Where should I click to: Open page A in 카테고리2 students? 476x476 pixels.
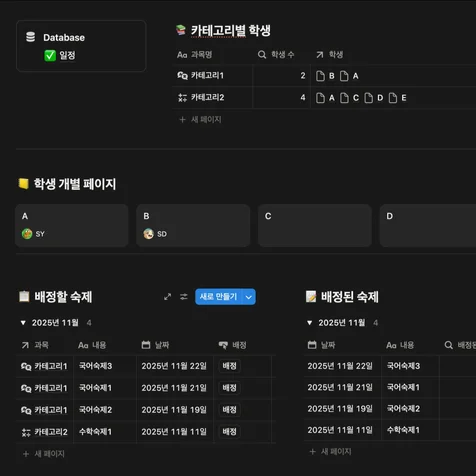pos(325,98)
